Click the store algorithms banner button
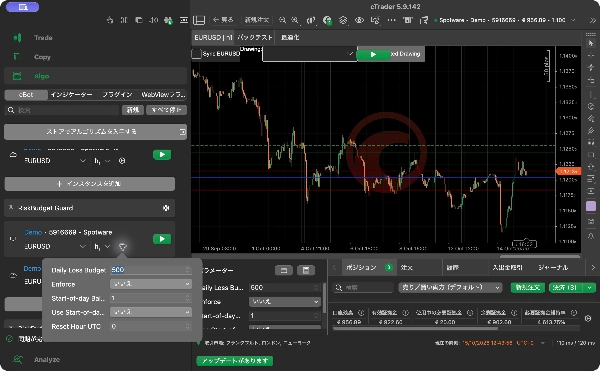This screenshot has width=600, height=371. point(95,132)
